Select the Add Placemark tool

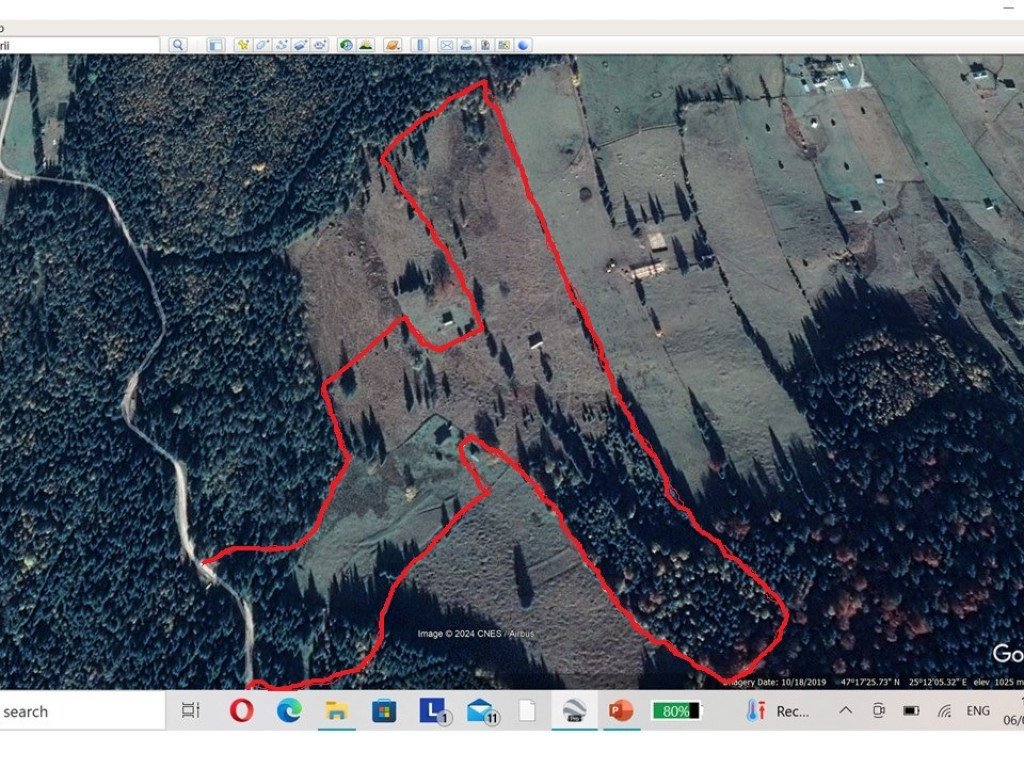coord(243,45)
